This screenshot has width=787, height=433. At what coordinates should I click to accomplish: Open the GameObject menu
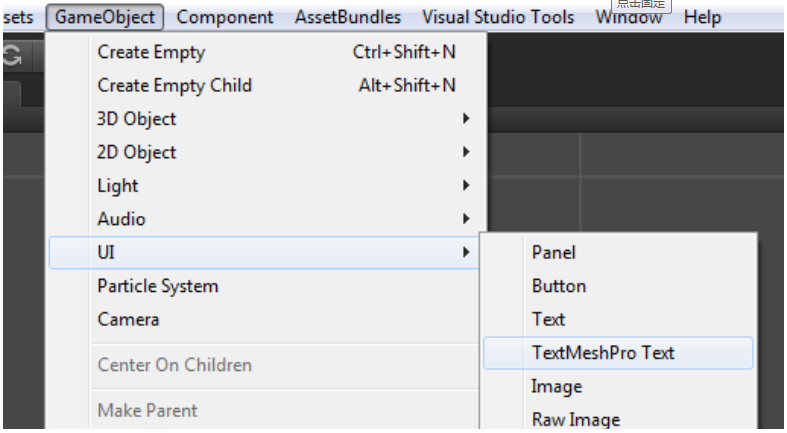[x=106, y=17]
